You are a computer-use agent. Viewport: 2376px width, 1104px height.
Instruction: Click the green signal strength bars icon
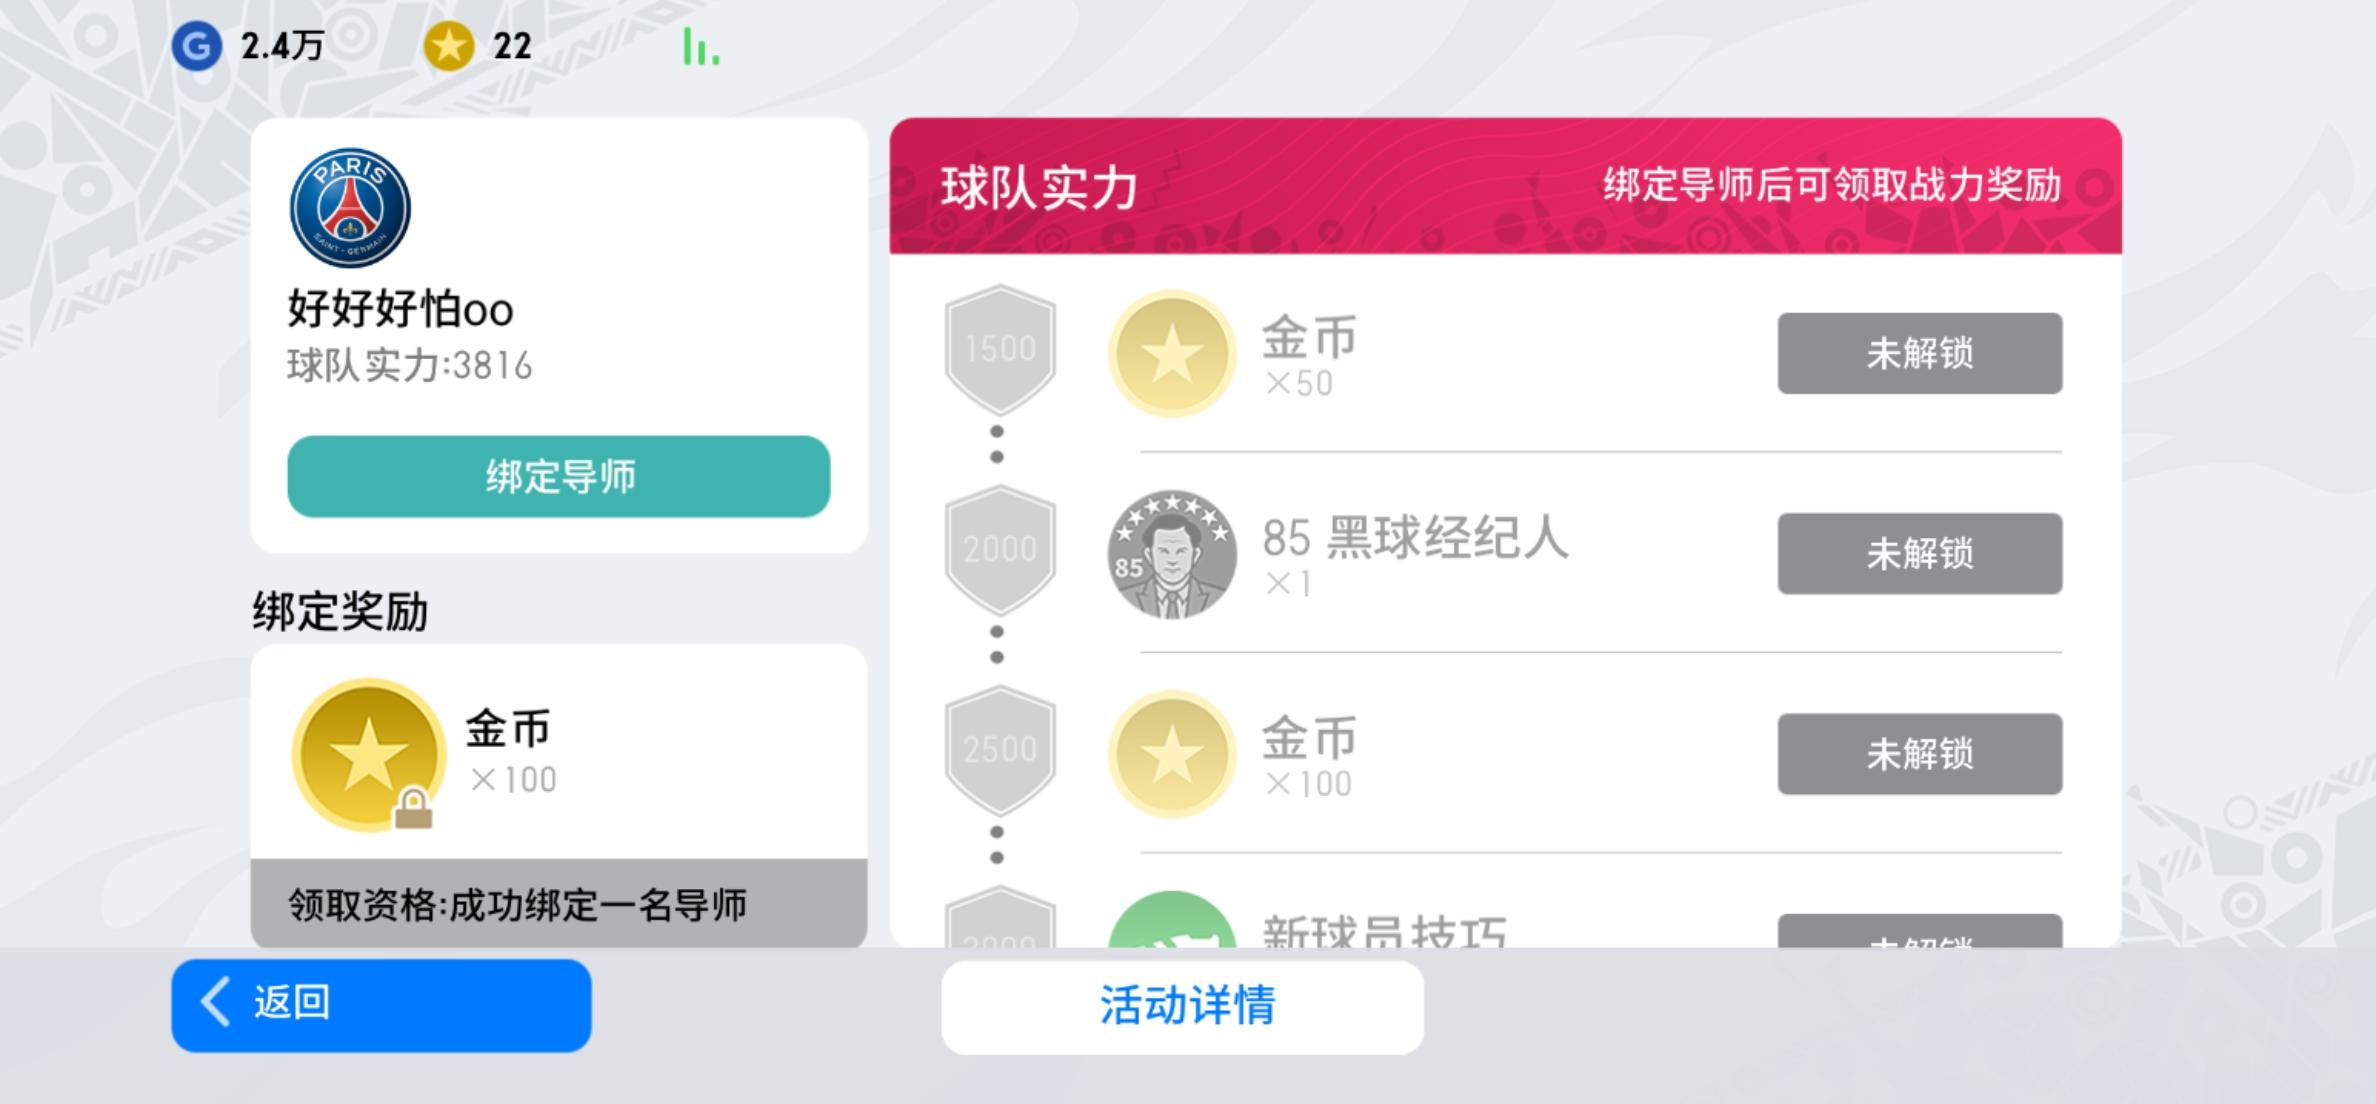(700, 47)
